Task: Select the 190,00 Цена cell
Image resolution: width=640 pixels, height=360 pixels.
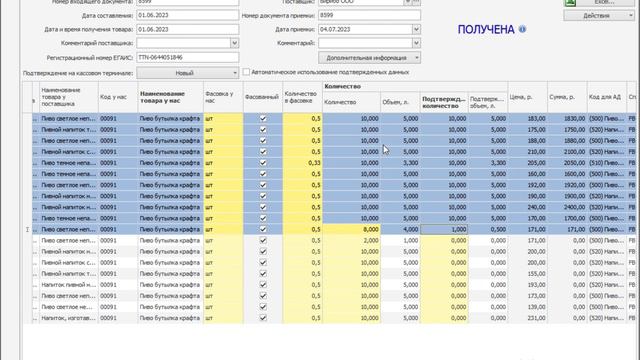Action: point(527,196)
